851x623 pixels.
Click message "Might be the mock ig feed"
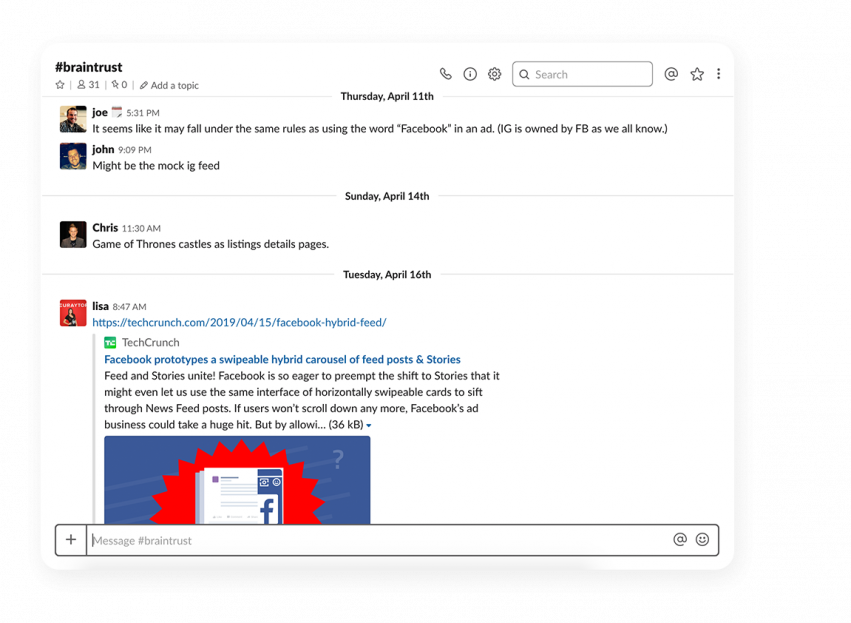[x=156, y=166]
